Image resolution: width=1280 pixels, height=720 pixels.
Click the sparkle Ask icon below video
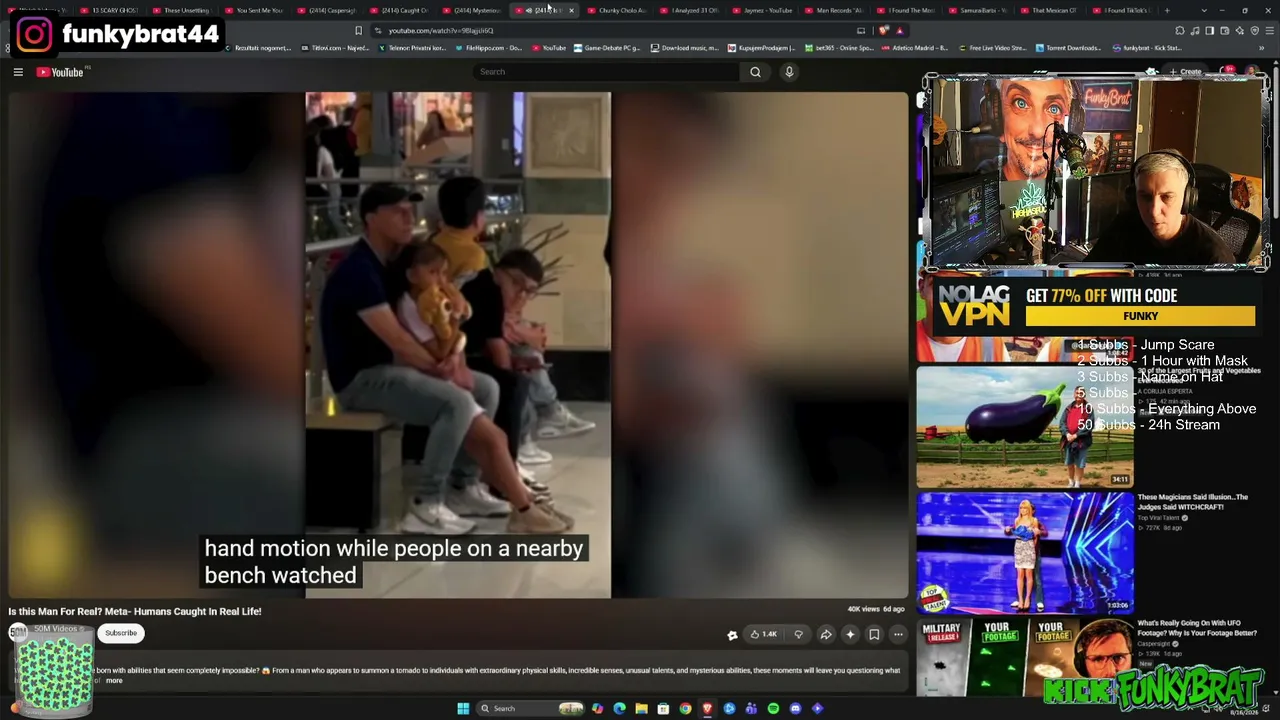[x=850, y=634]
